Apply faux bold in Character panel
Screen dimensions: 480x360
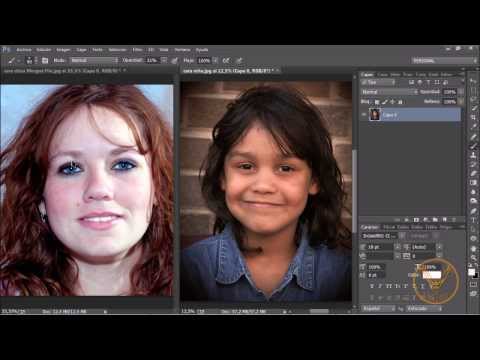[x=372, y=286]
